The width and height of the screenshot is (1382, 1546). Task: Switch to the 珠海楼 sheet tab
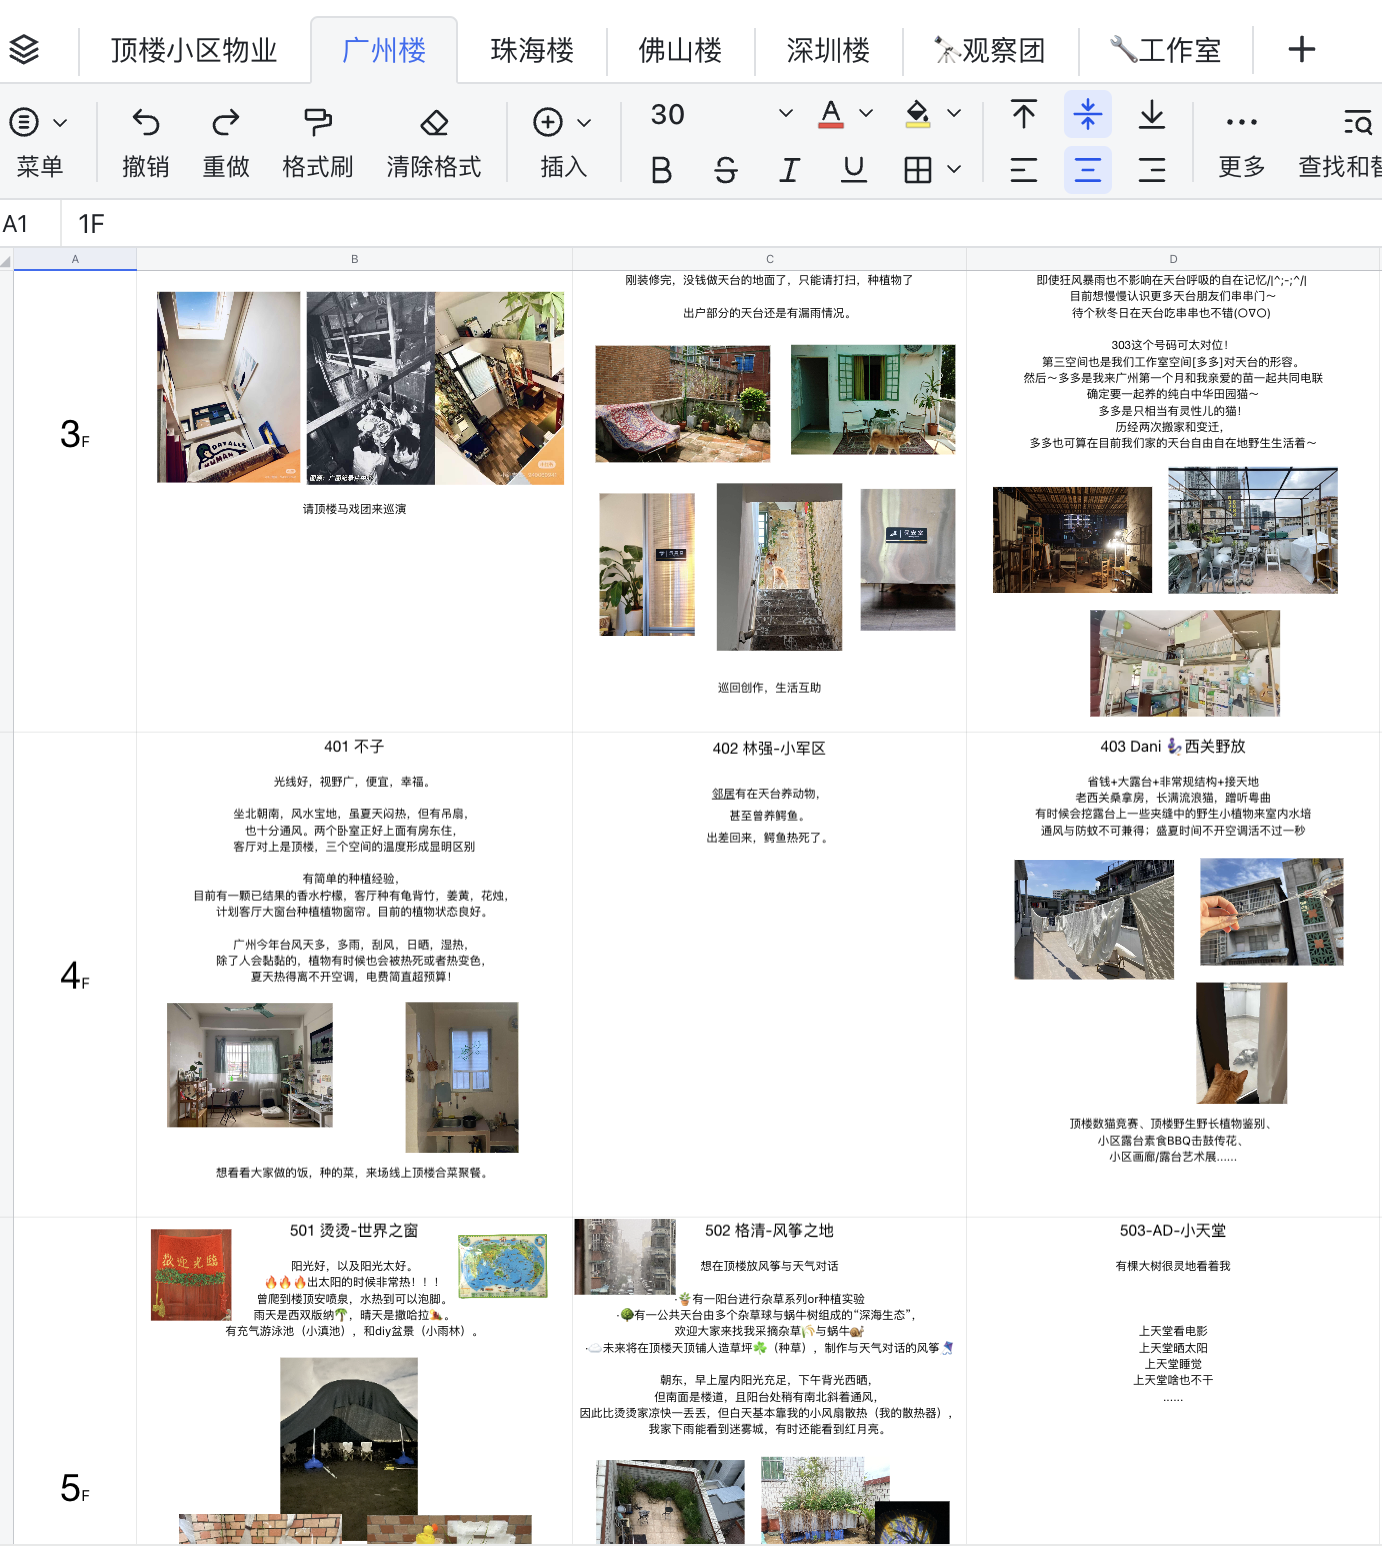[x=532, y=50]
